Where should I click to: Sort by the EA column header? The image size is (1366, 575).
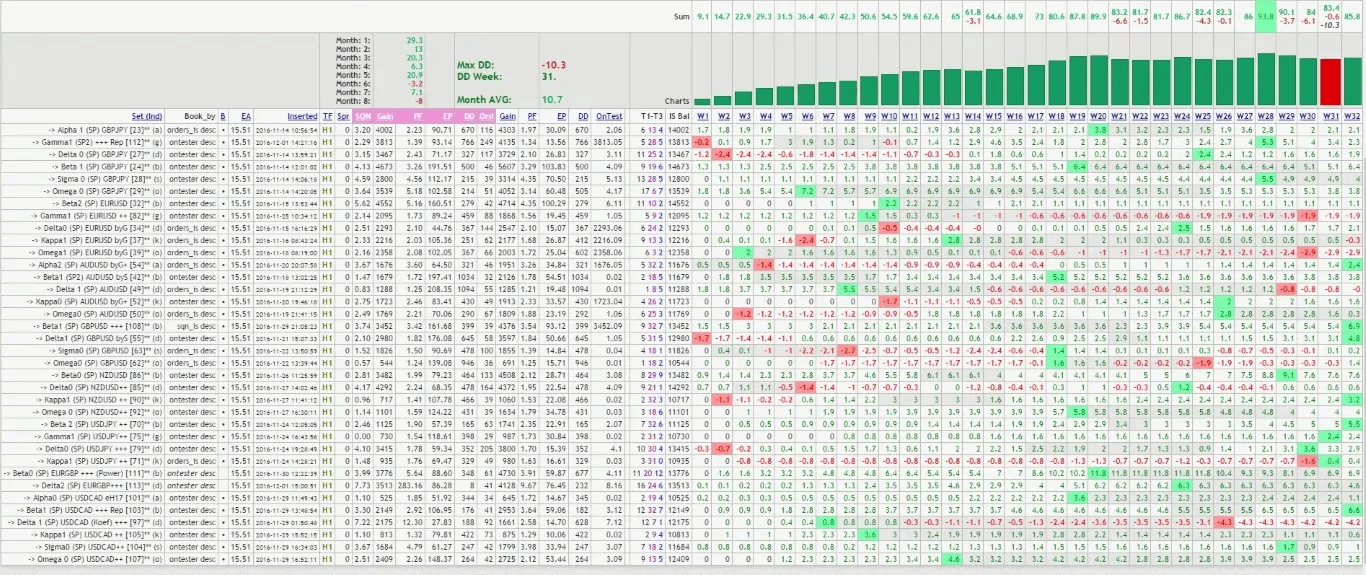(x=247, y=117)
